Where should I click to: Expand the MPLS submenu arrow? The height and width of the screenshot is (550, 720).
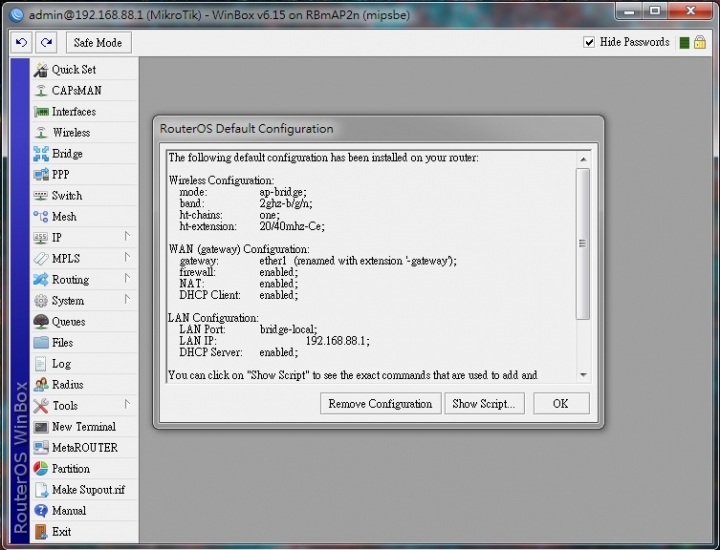click(x=127, y=257)
